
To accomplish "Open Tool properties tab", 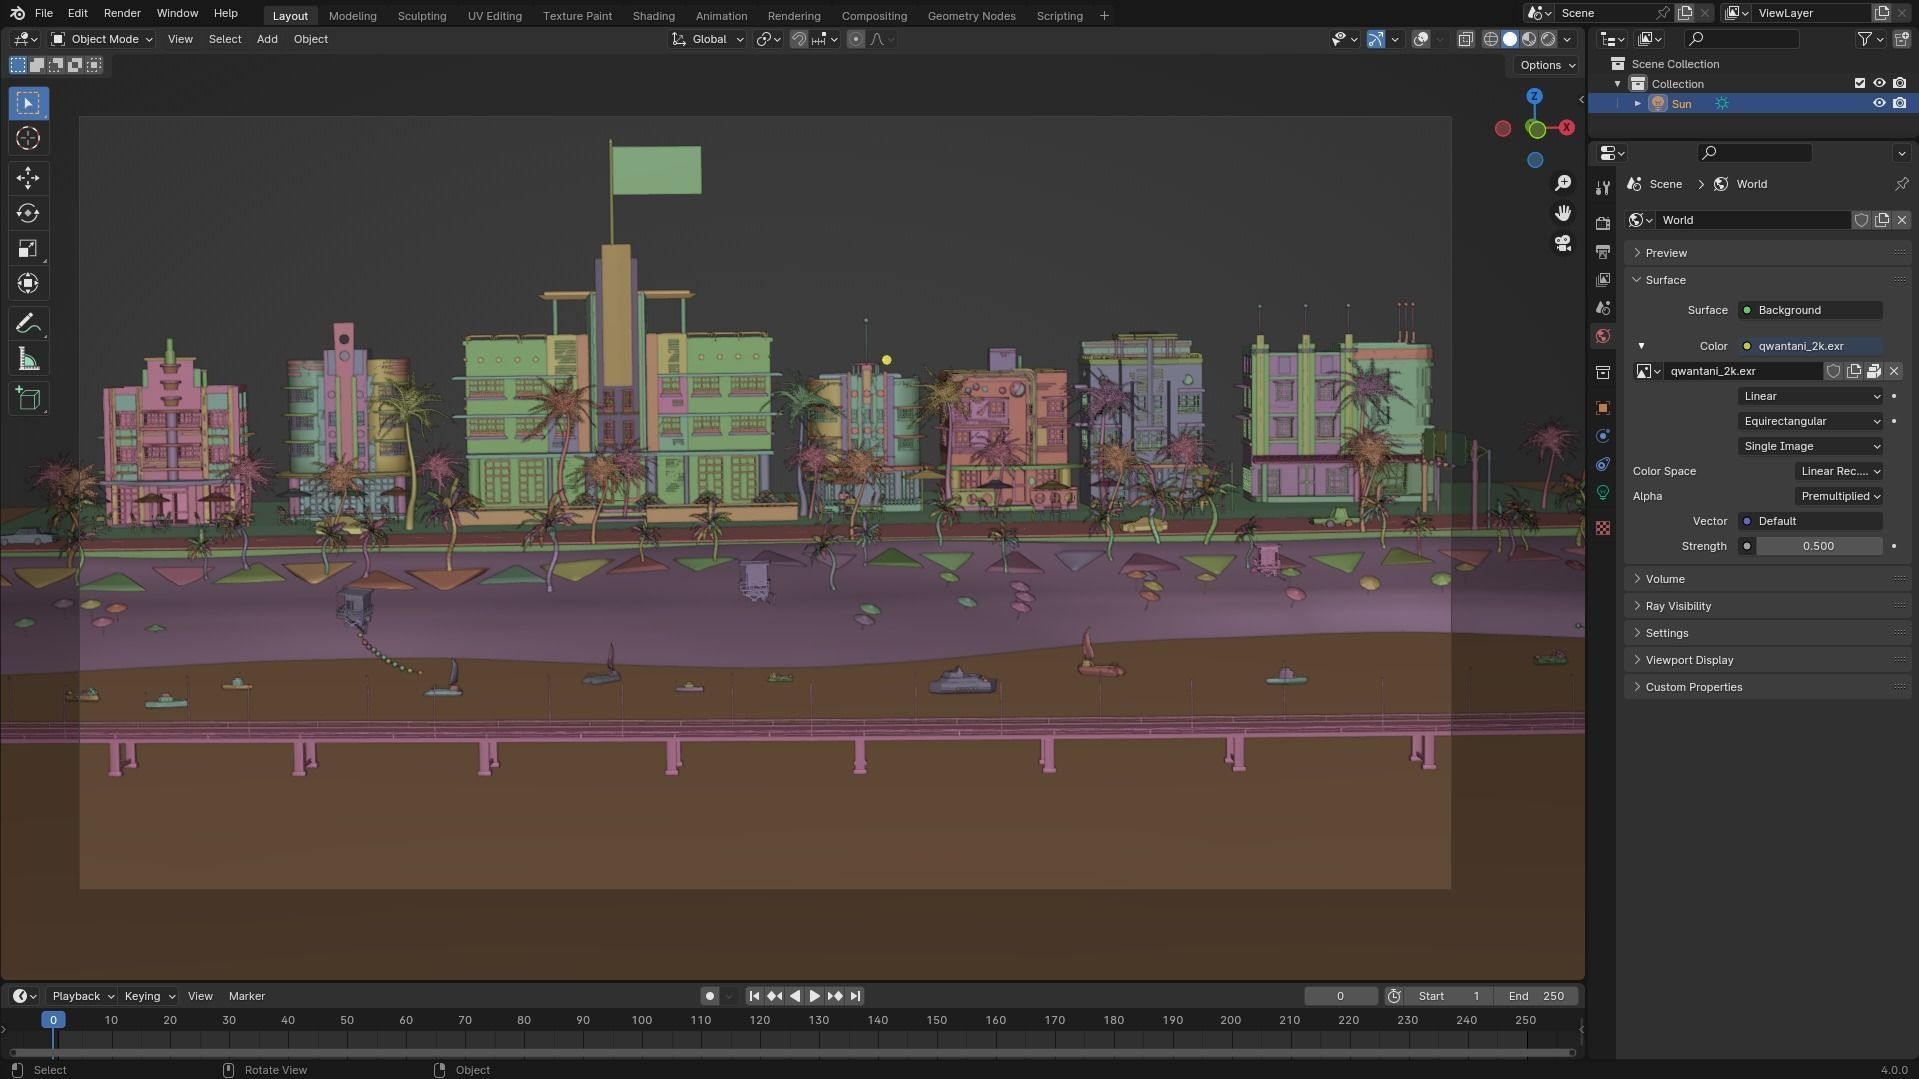I will click(x=1603, y=188).
